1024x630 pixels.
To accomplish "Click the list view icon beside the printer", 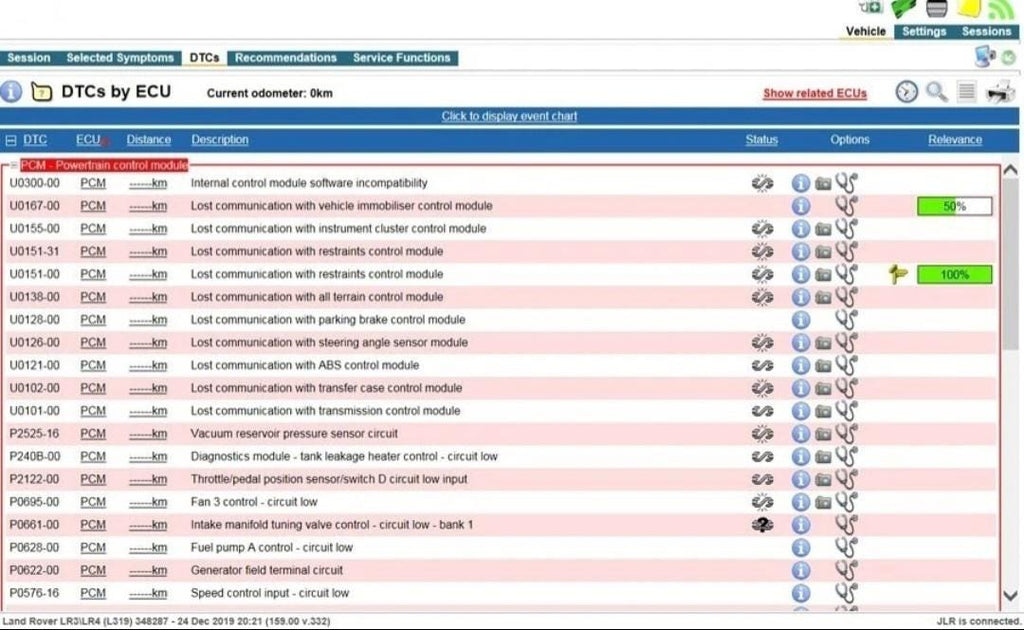I will tap(966, 92).
